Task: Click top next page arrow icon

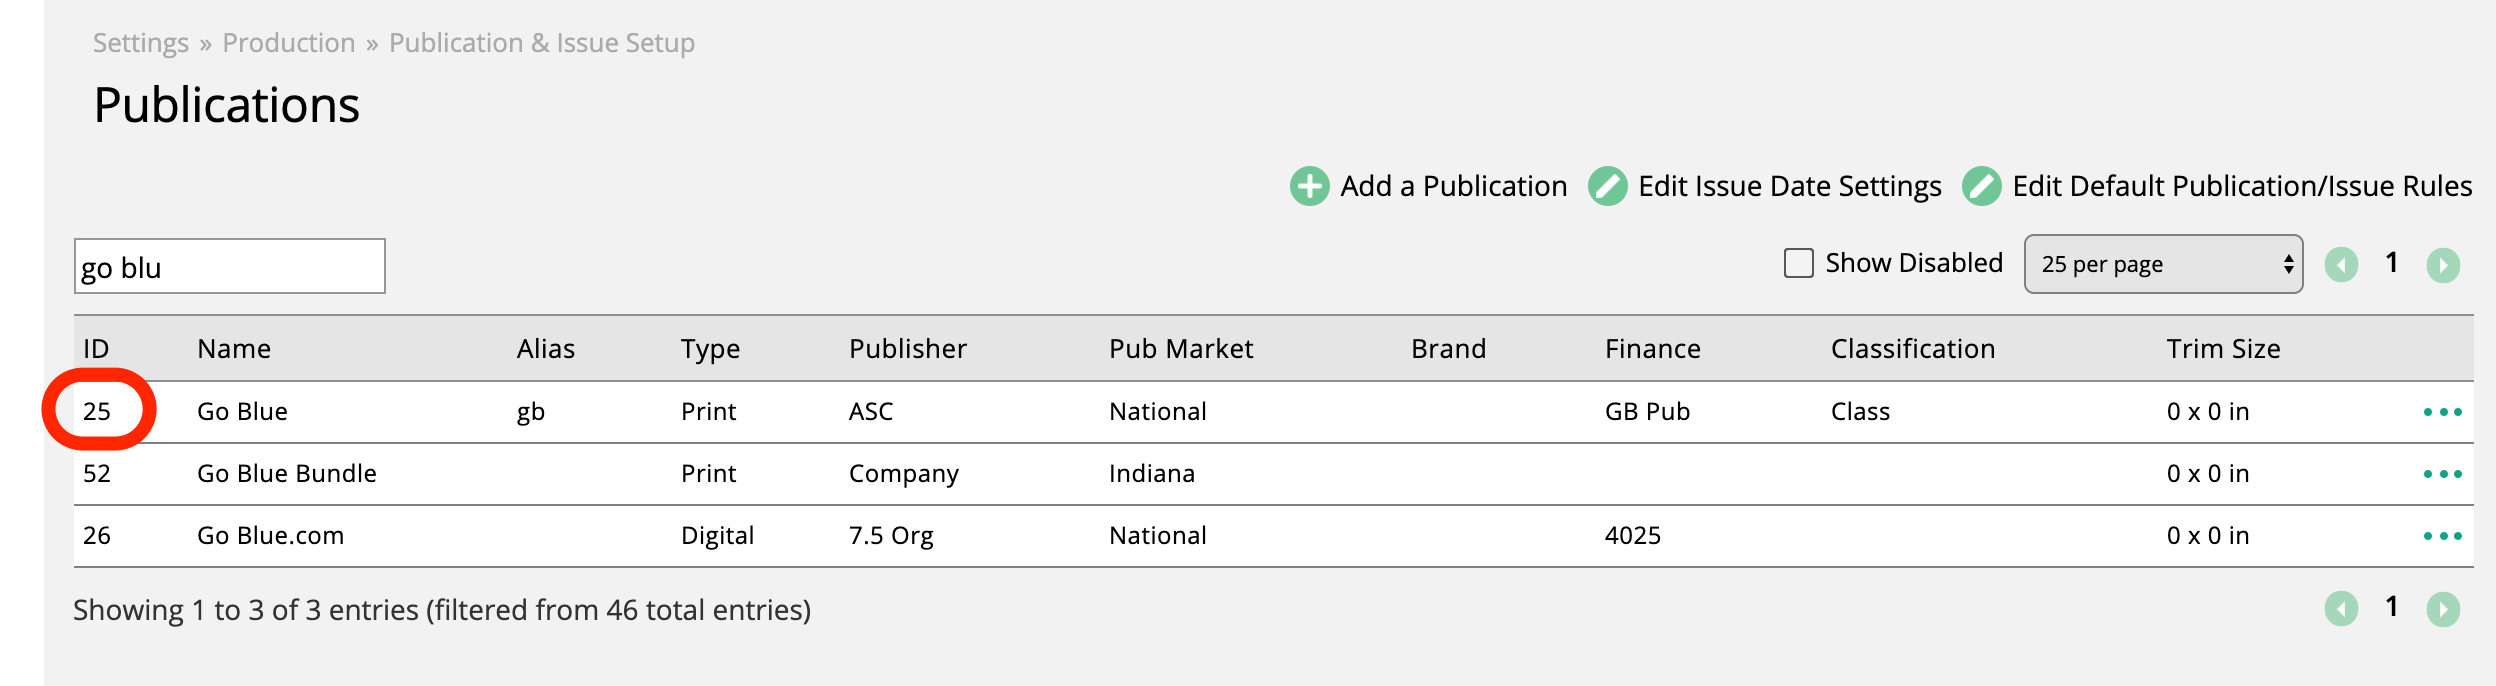Action: coord(2443,265)
